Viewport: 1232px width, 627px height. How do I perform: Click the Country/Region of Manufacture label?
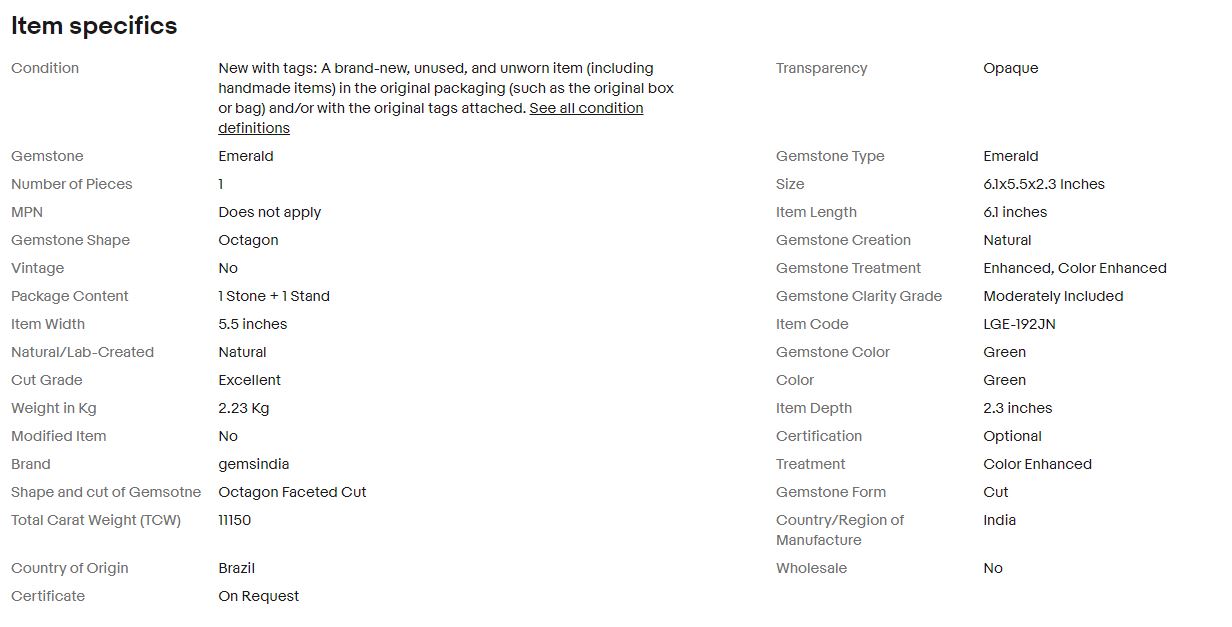(x=840, y=530)
